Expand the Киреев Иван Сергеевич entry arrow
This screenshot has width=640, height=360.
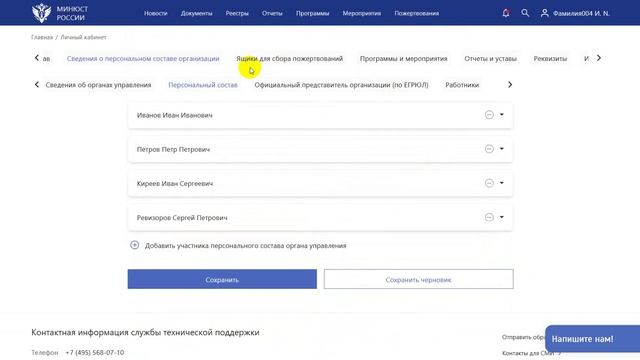click(502, 183)
